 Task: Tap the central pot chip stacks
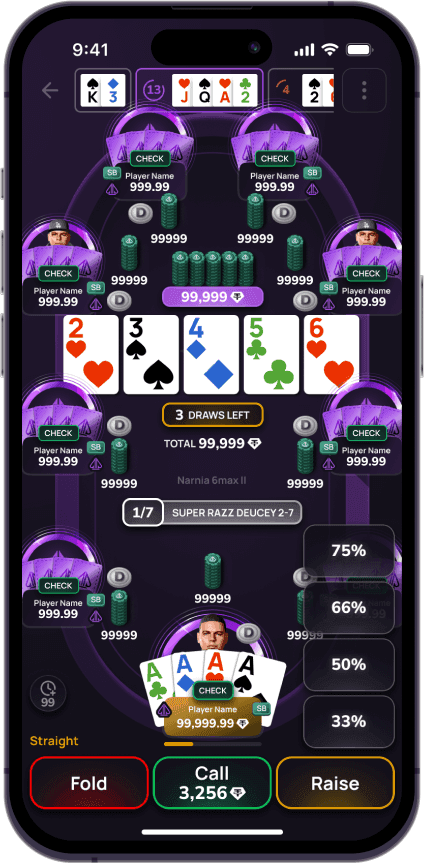click(213, 268)
